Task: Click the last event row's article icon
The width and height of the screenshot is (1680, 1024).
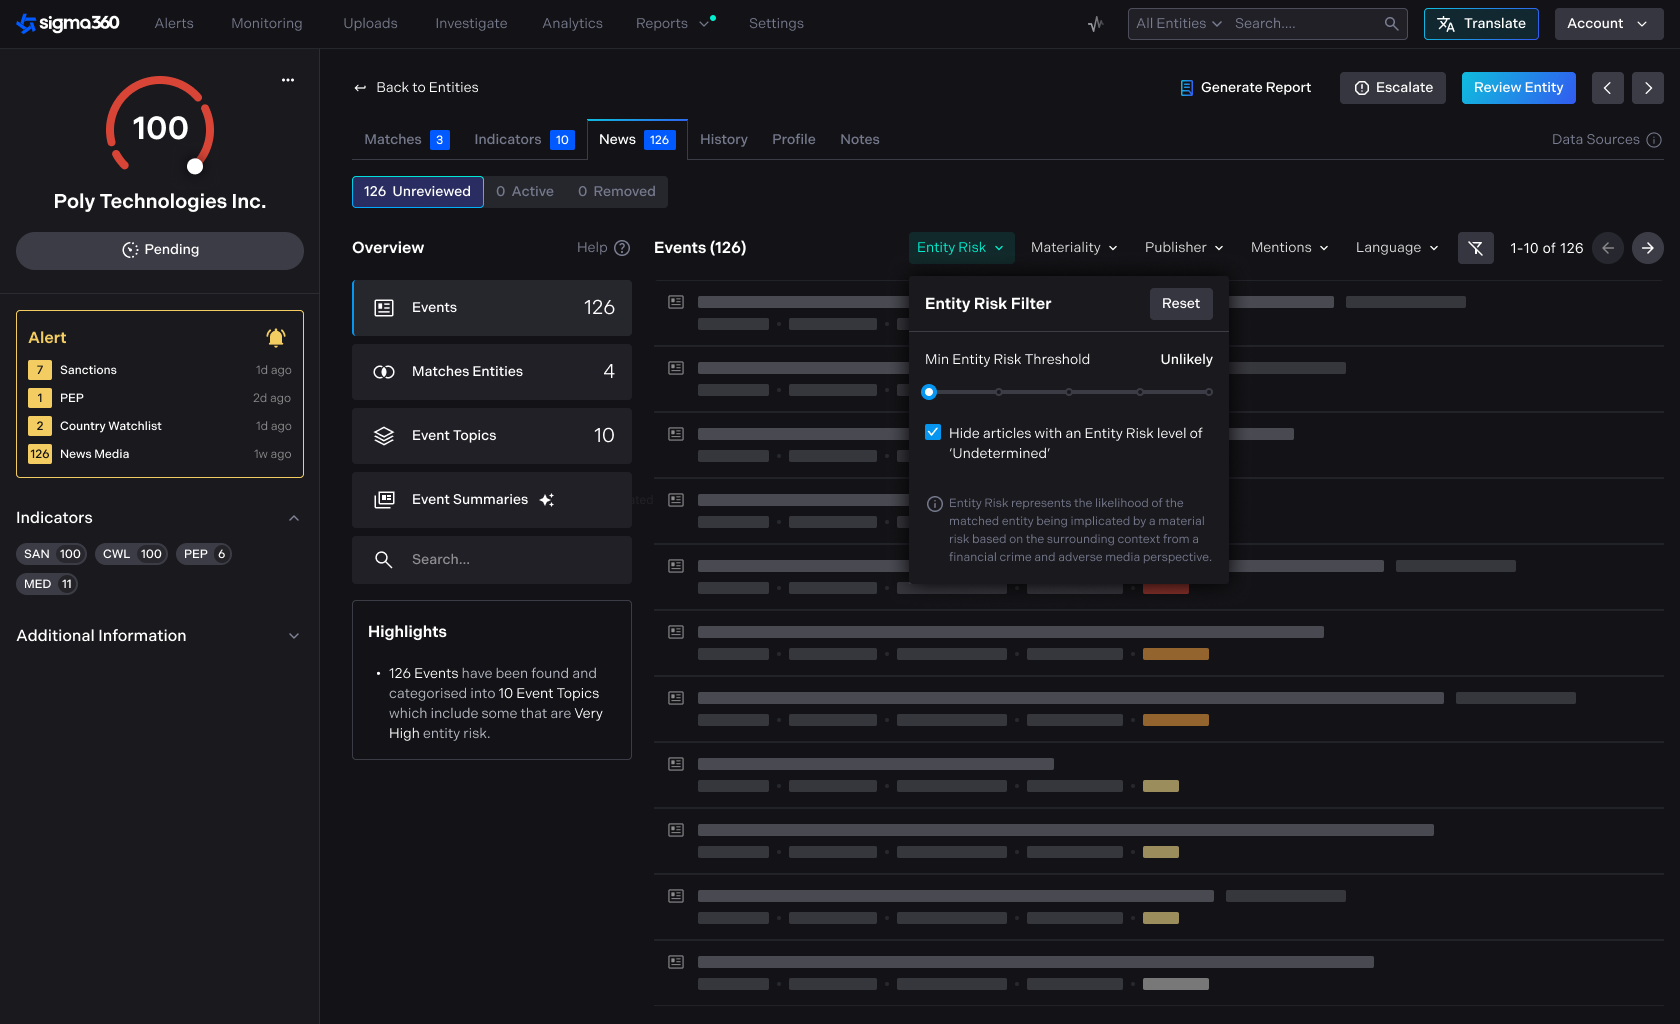Action: click(x=676, y=962)
